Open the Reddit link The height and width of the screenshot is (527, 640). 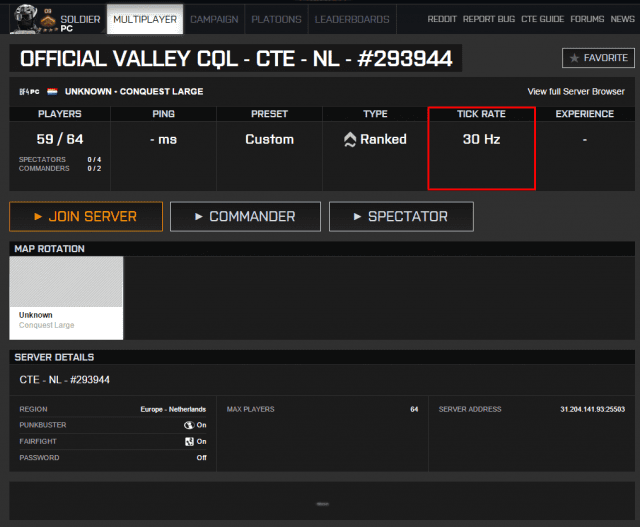point(442,19)
